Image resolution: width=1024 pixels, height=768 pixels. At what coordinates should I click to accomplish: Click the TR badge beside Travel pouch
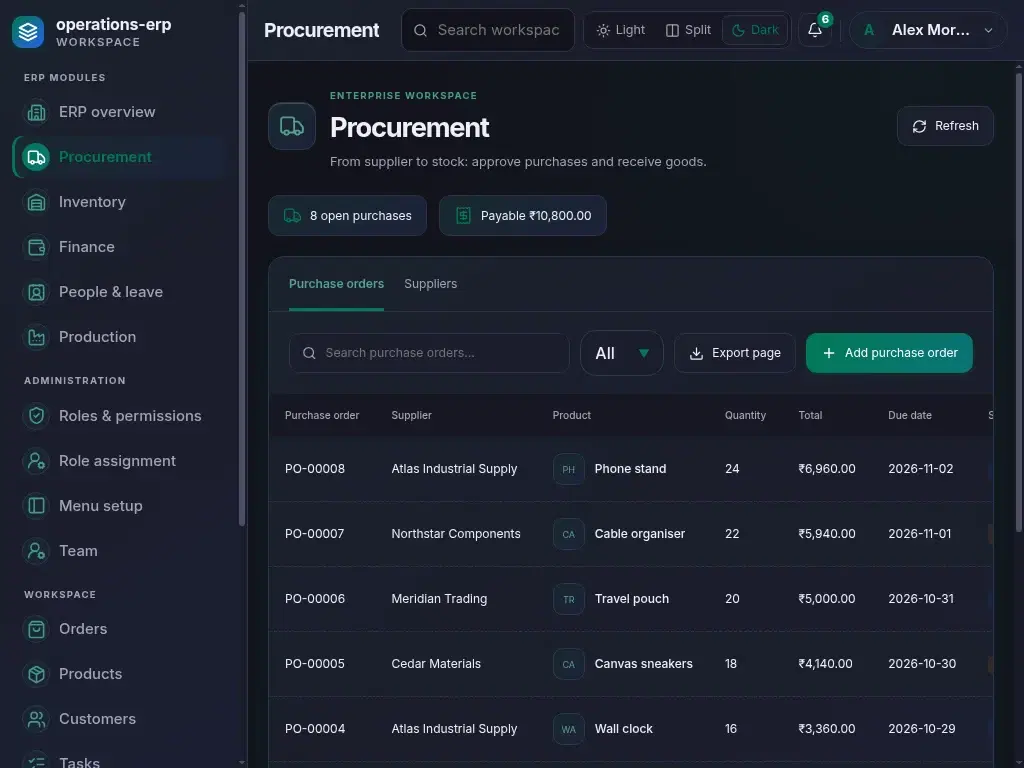point(569,599)
